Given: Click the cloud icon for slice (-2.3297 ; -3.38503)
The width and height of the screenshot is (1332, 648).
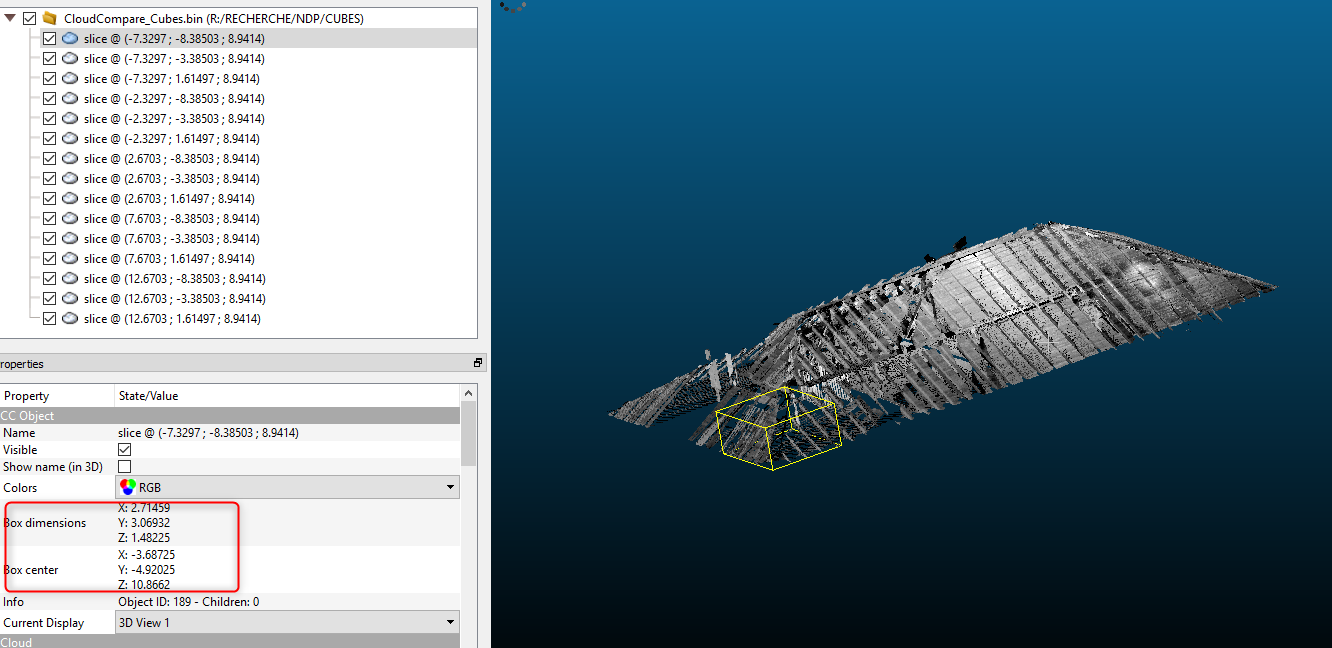Looking at the screenshot, I should (x=70, y=118).
